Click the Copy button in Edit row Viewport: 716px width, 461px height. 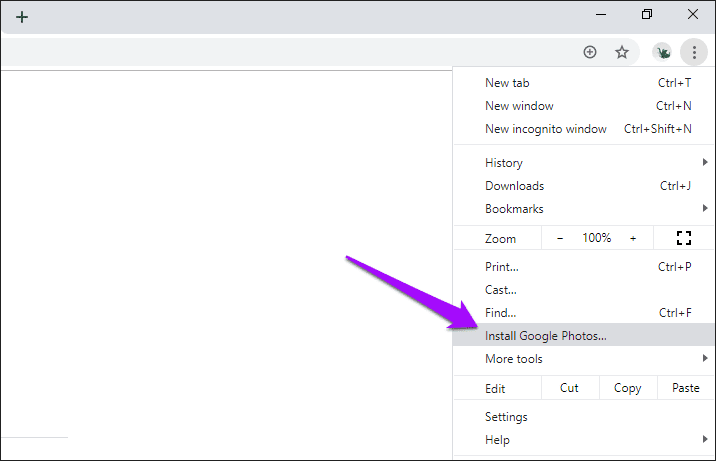(x=627, y=388)
